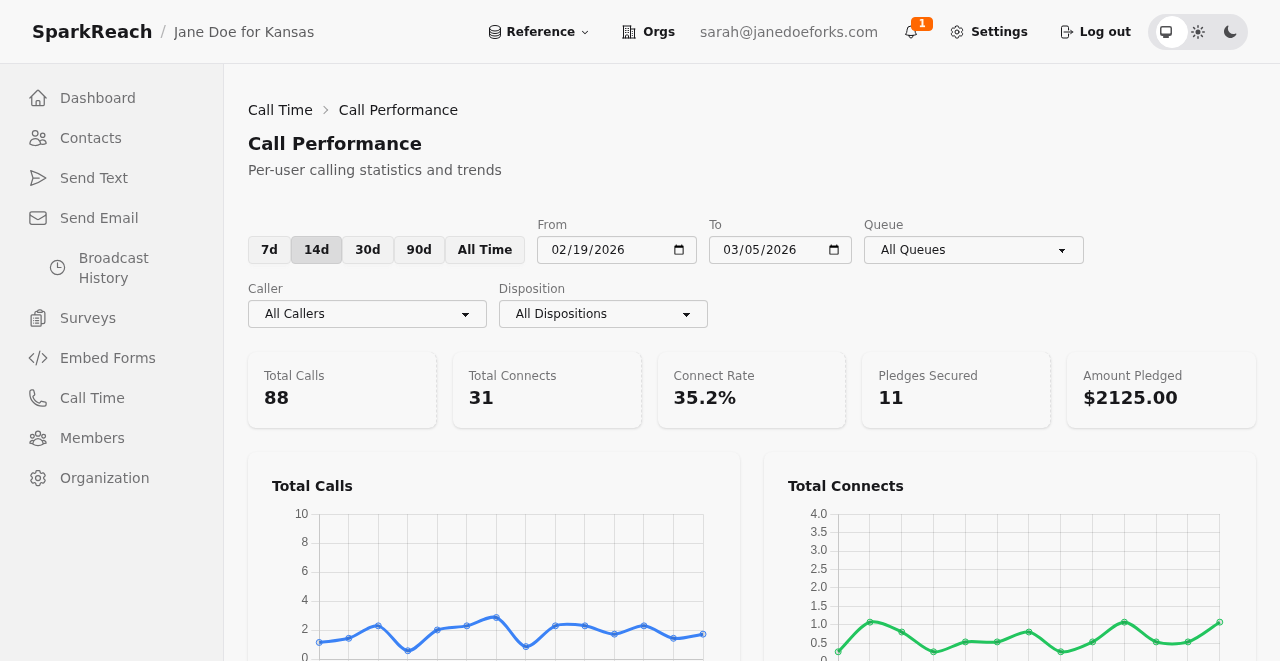This screenshot has height=661, width=1280.
Task: Click the Broadcast History clock icon
Action: [x=58, y=268]
